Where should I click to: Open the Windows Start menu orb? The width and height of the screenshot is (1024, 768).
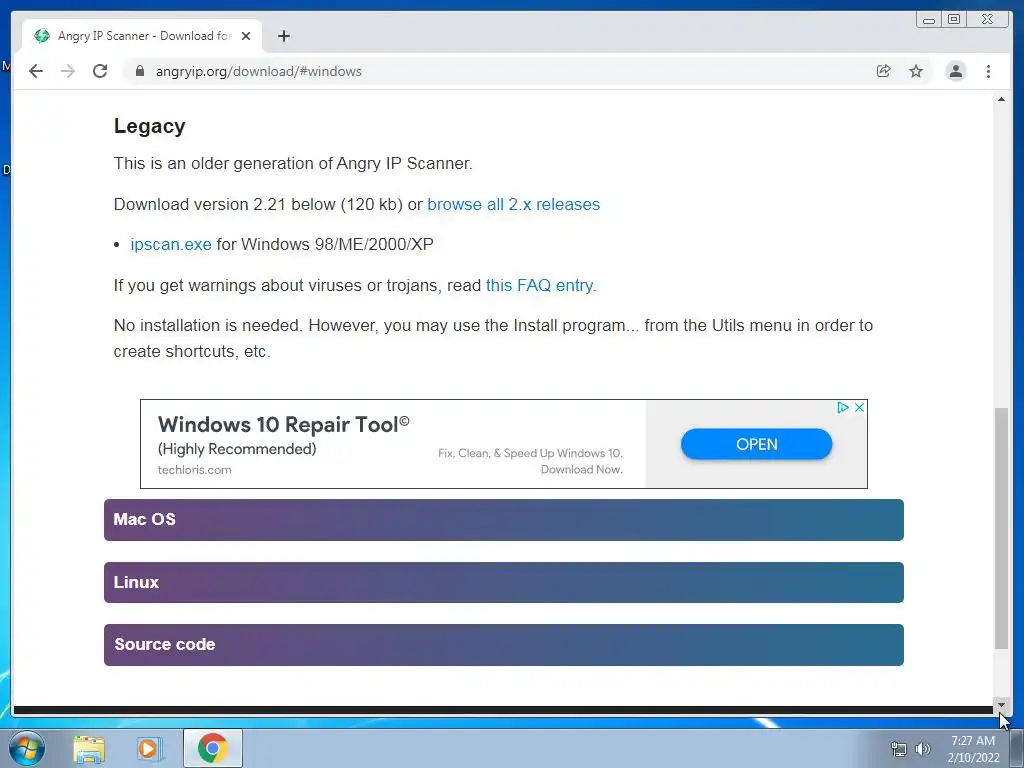pyautogui.click(x=27, y=748)
